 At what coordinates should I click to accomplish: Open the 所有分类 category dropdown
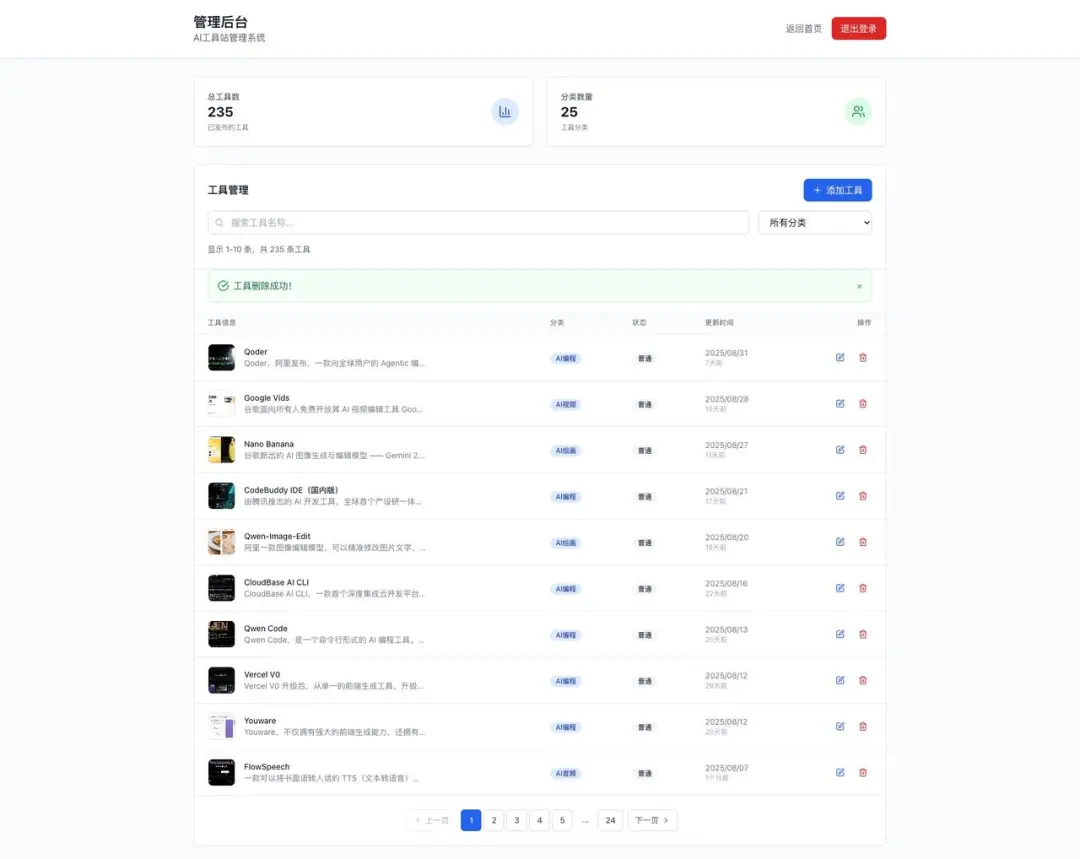tap(815, 222)
